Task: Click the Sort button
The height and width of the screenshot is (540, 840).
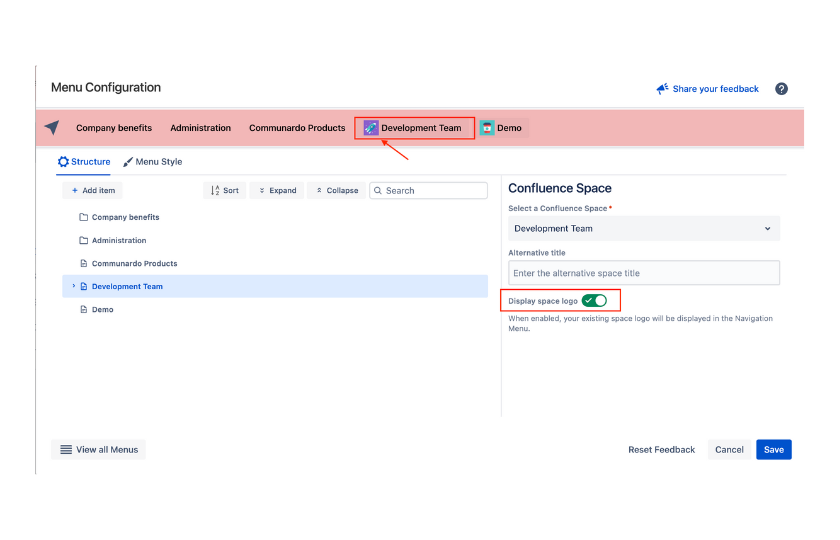Action: point(225,191)
